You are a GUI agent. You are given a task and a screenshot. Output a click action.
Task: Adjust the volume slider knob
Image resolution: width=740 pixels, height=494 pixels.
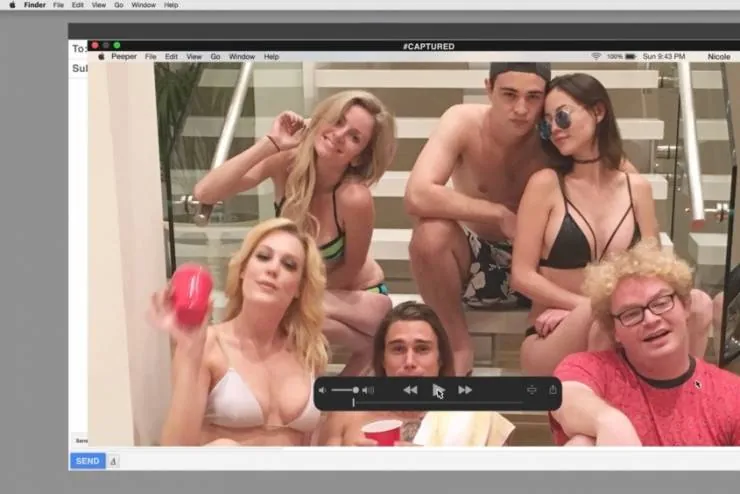pyautogui.click(x=355, y=390)
